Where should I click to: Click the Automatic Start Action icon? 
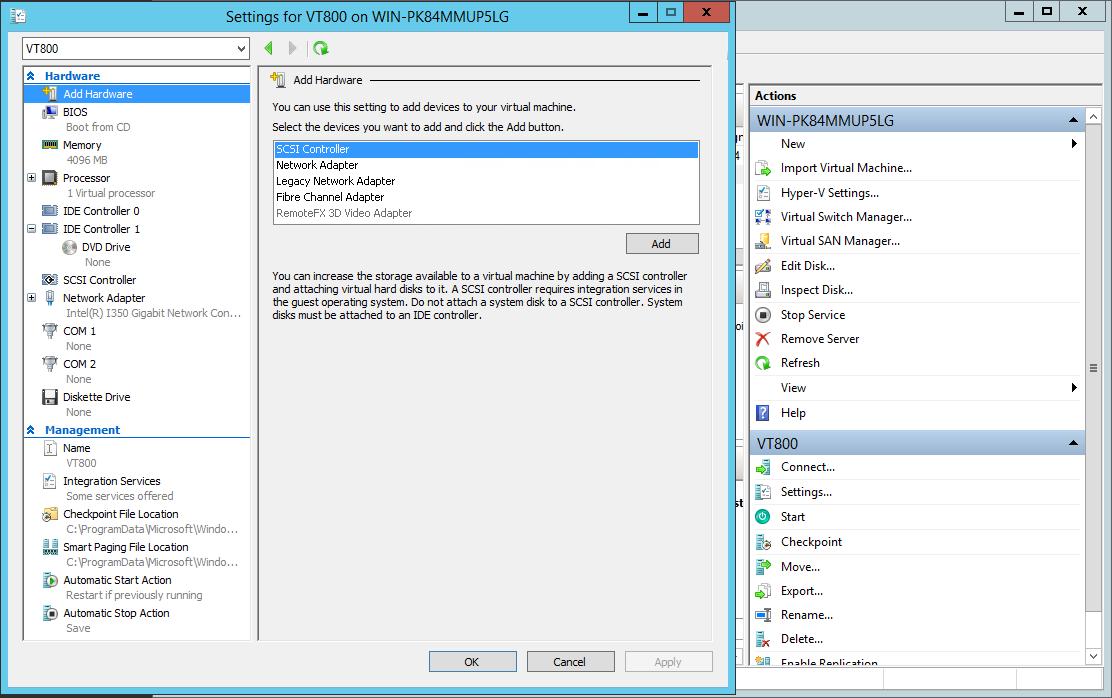(50, 580)
